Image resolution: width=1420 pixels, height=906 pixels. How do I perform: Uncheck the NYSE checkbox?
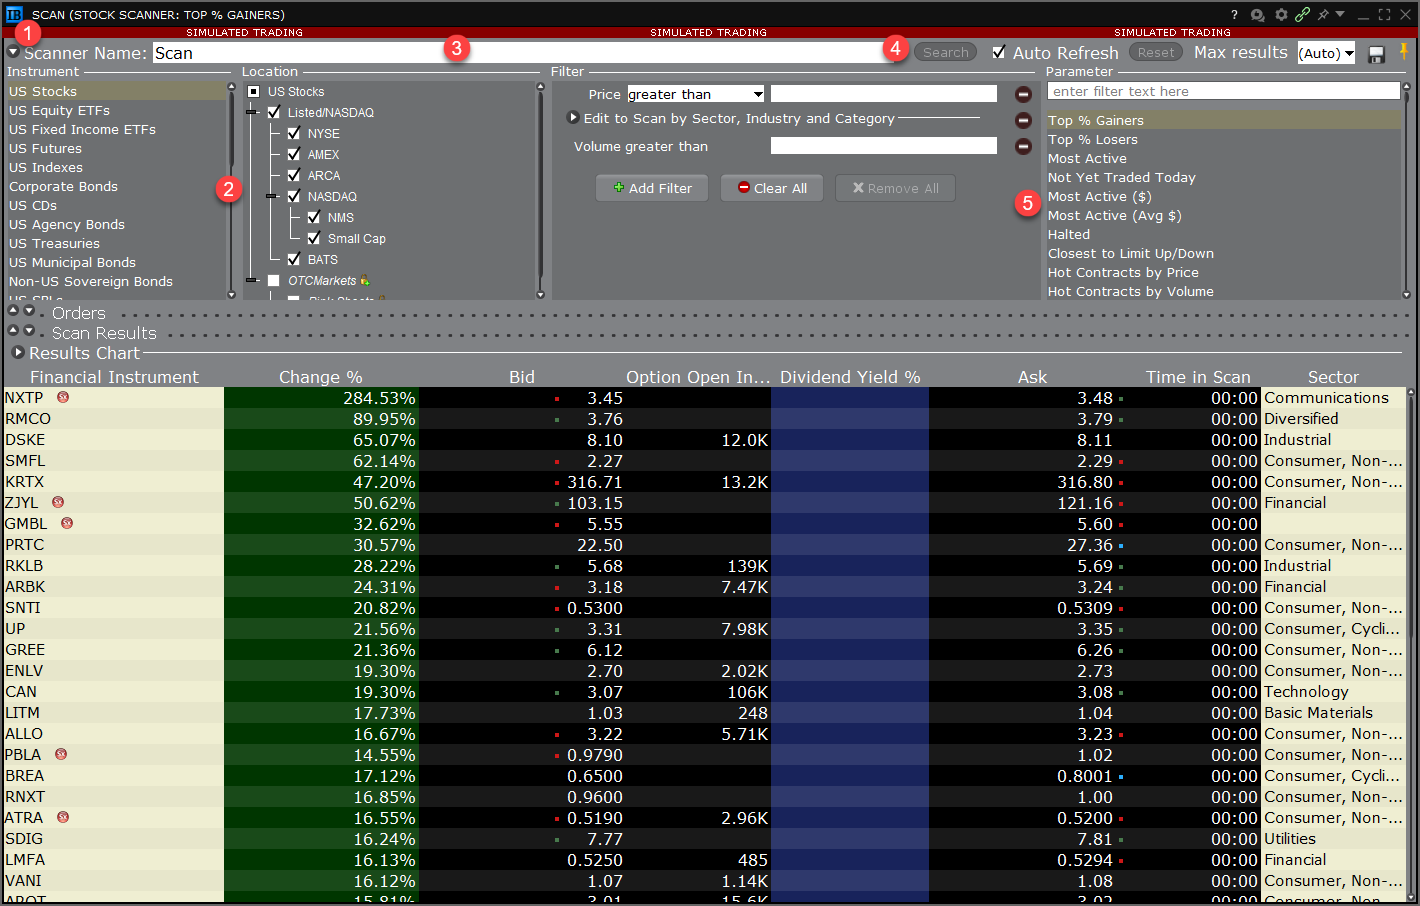294,133
